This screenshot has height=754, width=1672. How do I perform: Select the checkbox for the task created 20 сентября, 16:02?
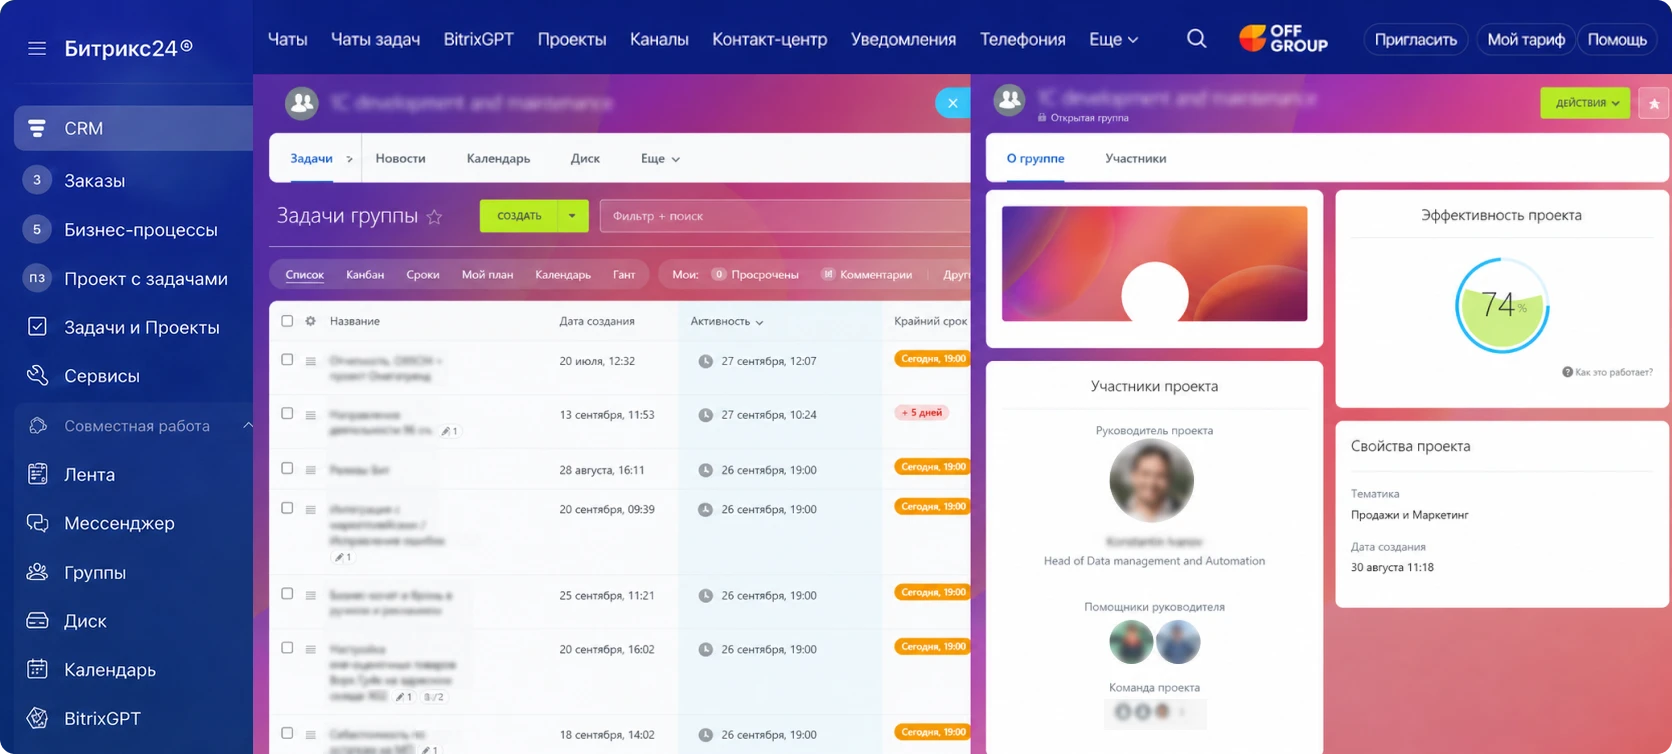[287, 648]
